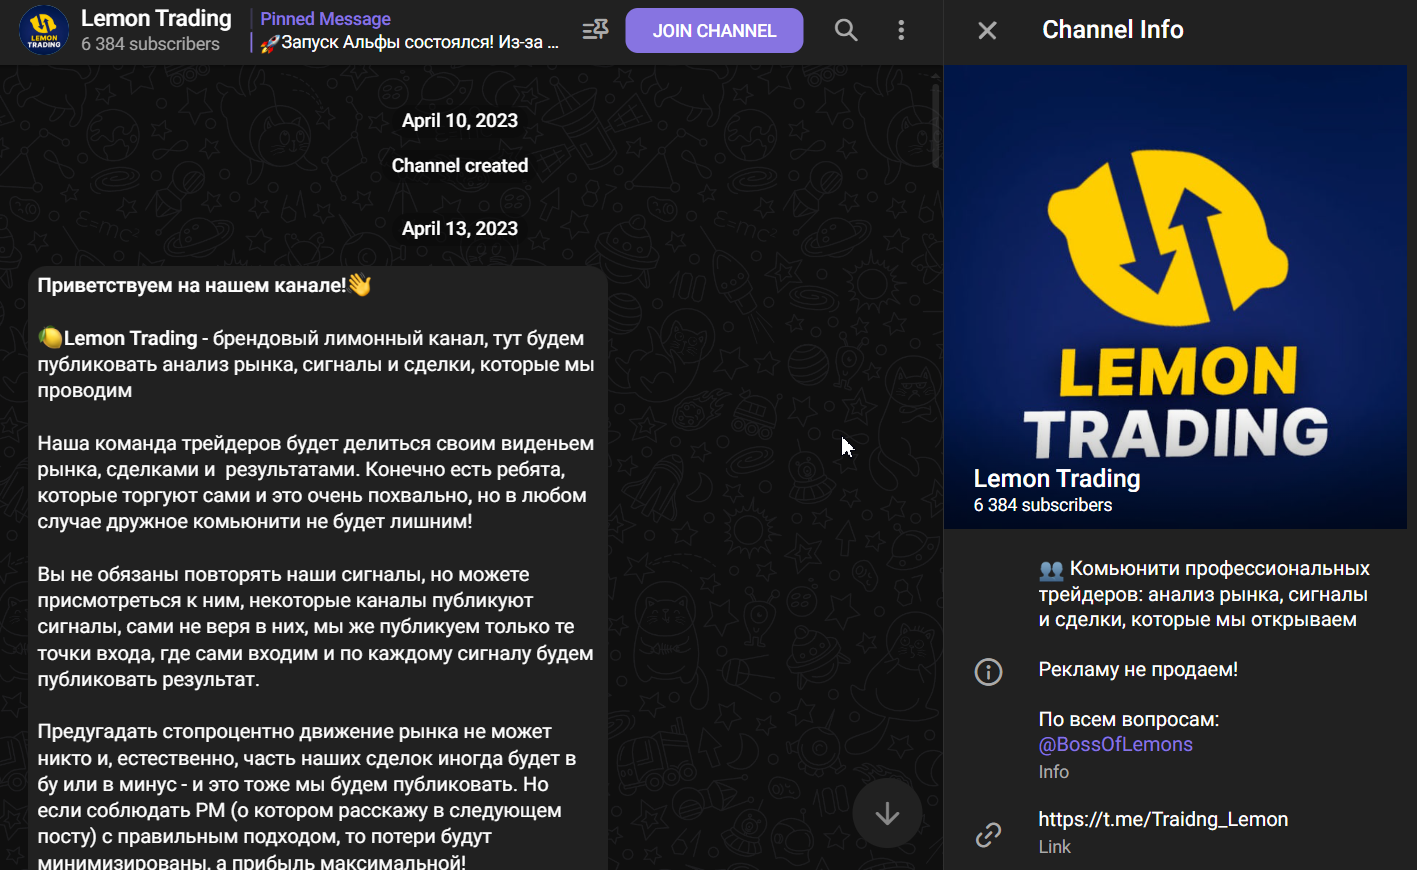Click the Channel Info panel title
1417x870 pixels.
pyautogui.click(x=1113, y=30)
